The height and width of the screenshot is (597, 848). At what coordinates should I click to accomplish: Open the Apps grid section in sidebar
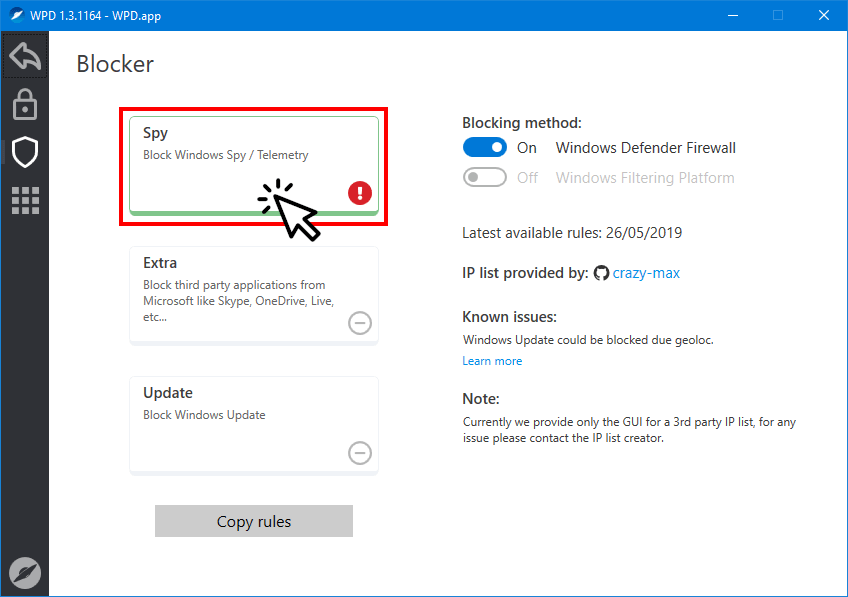pos(25,201)
